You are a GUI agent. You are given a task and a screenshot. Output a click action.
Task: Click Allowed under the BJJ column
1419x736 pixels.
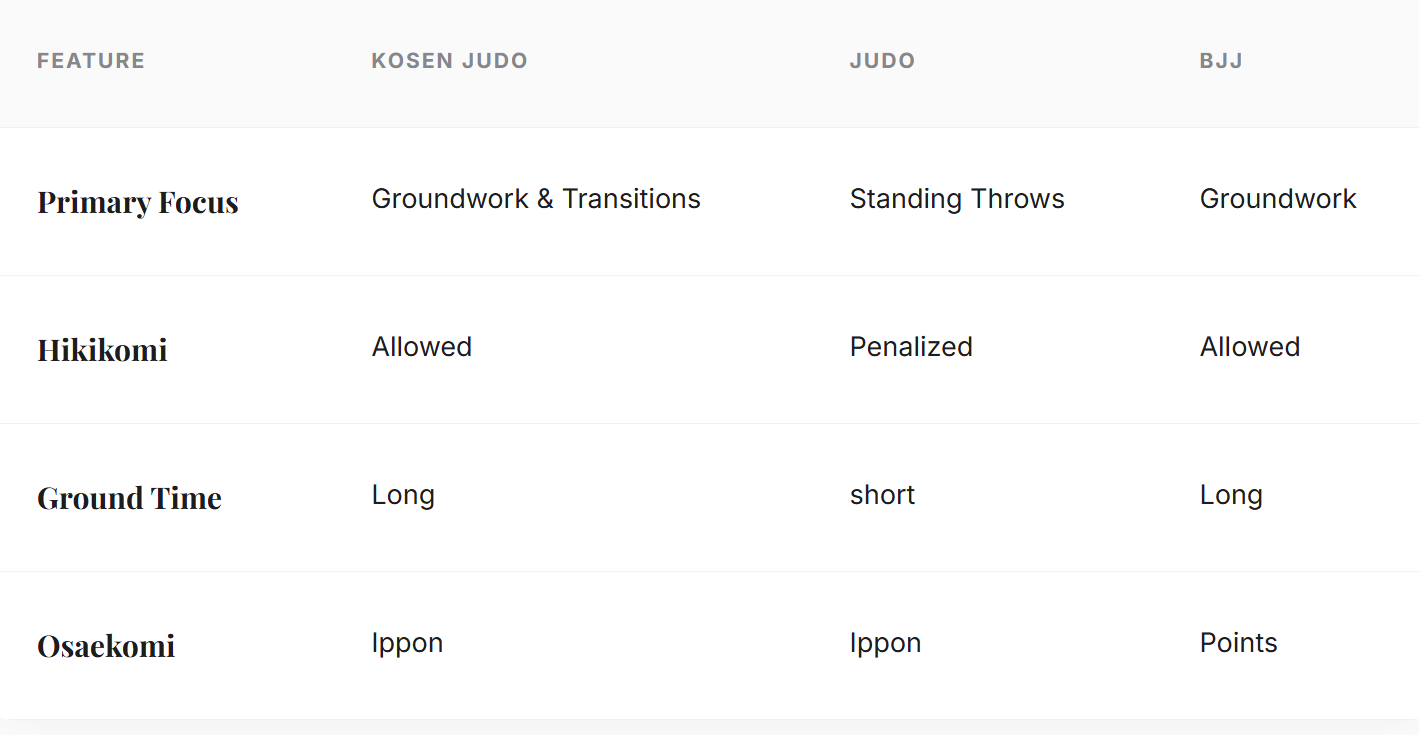[x=1250, y=347]
